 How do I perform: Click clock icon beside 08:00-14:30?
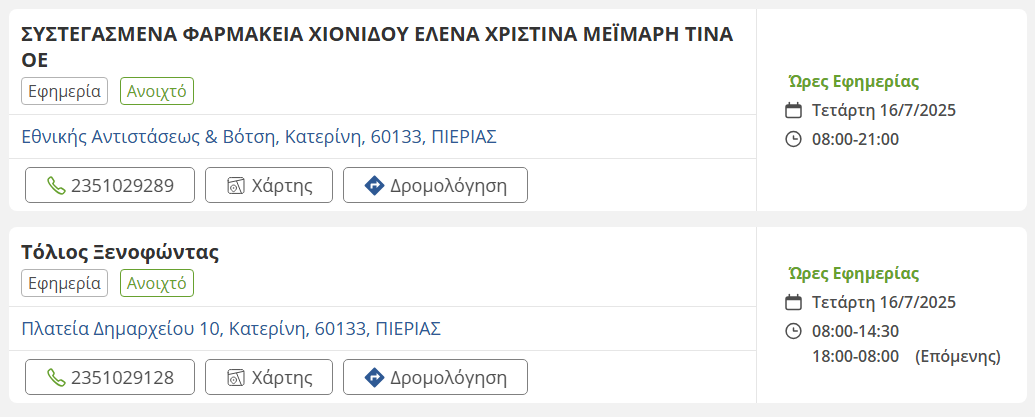(794, 331)
